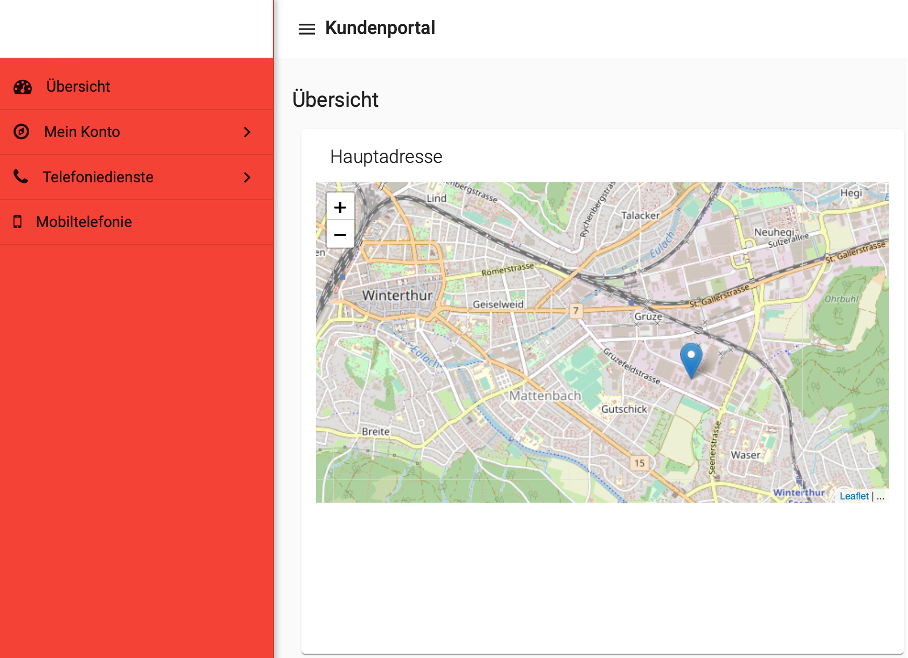
Task: Click the route 15 shield on map
Action: click(x=639, y=463)
